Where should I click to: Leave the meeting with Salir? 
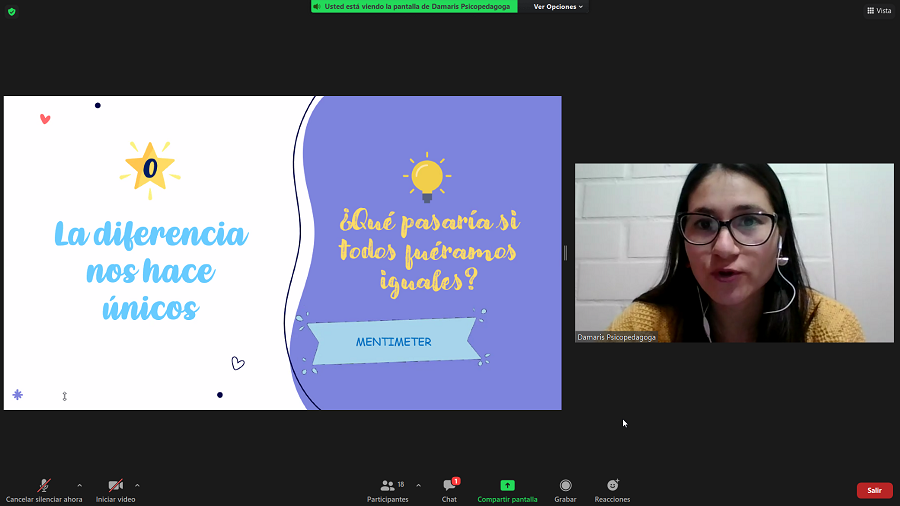(x=875, y=491)
